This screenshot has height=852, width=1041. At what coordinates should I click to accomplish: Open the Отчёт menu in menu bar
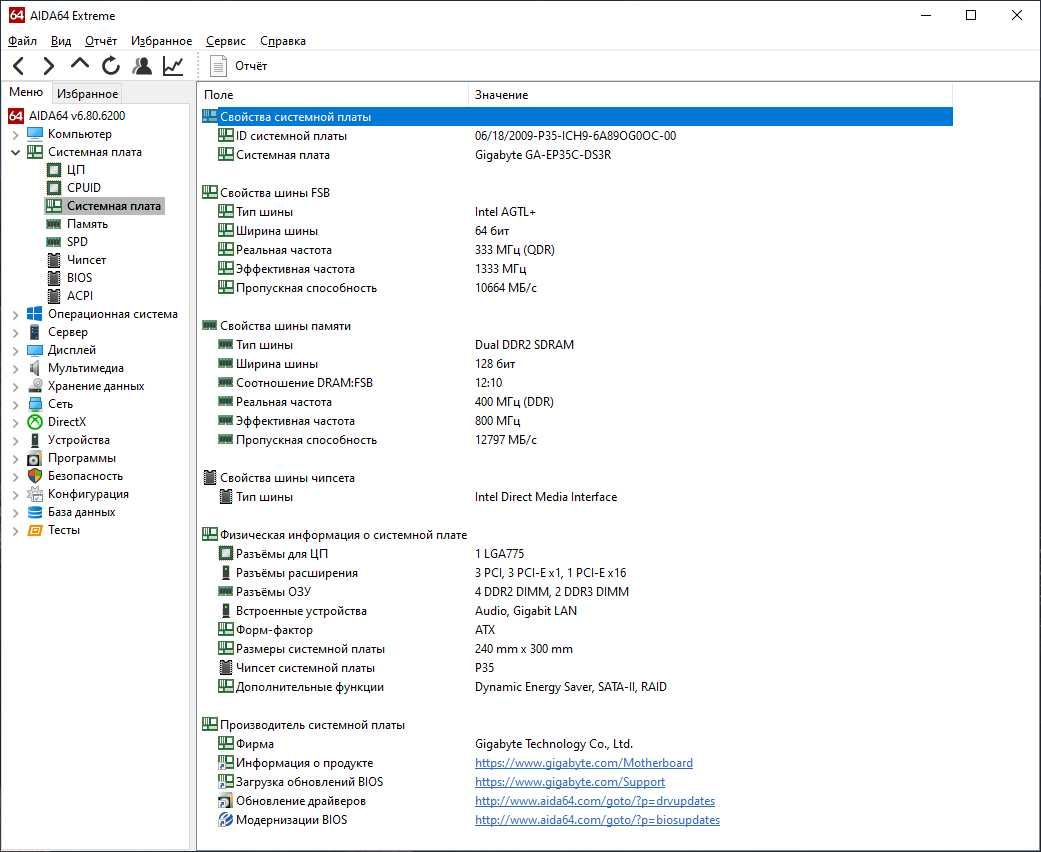coord(101,41)
